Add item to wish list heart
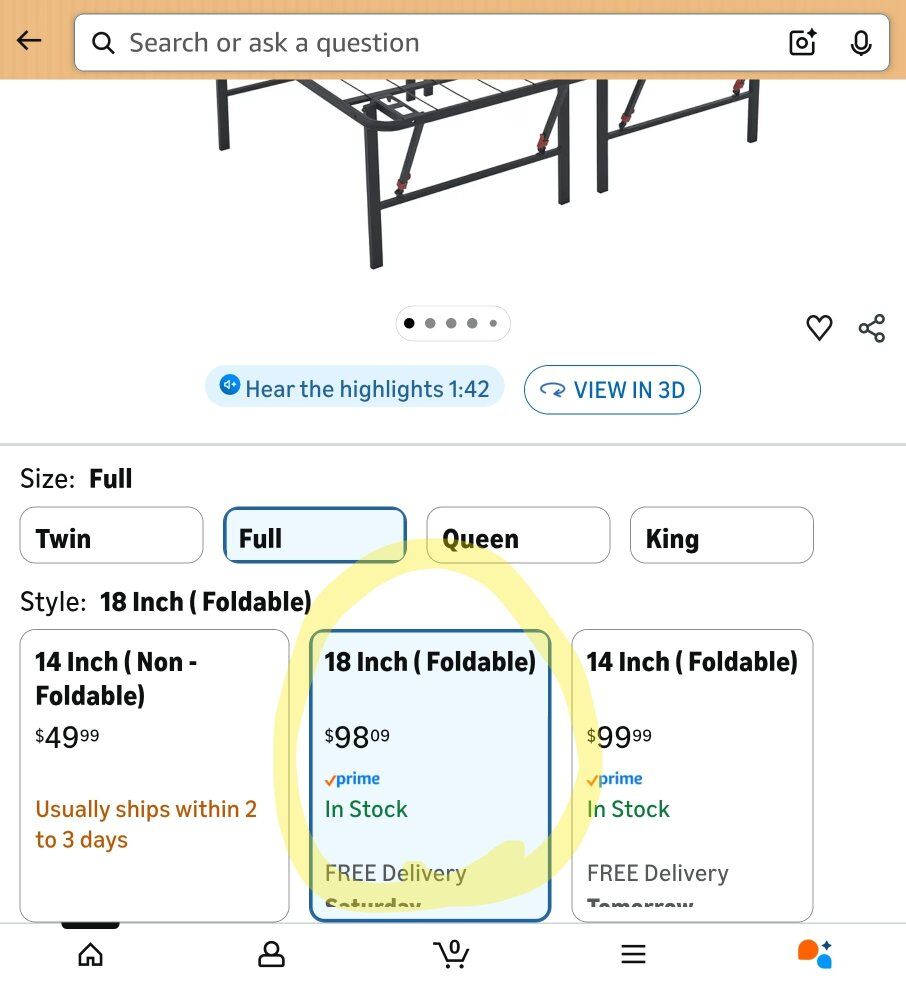This screenshot has width=906, height=986. (x=819, y=328)
